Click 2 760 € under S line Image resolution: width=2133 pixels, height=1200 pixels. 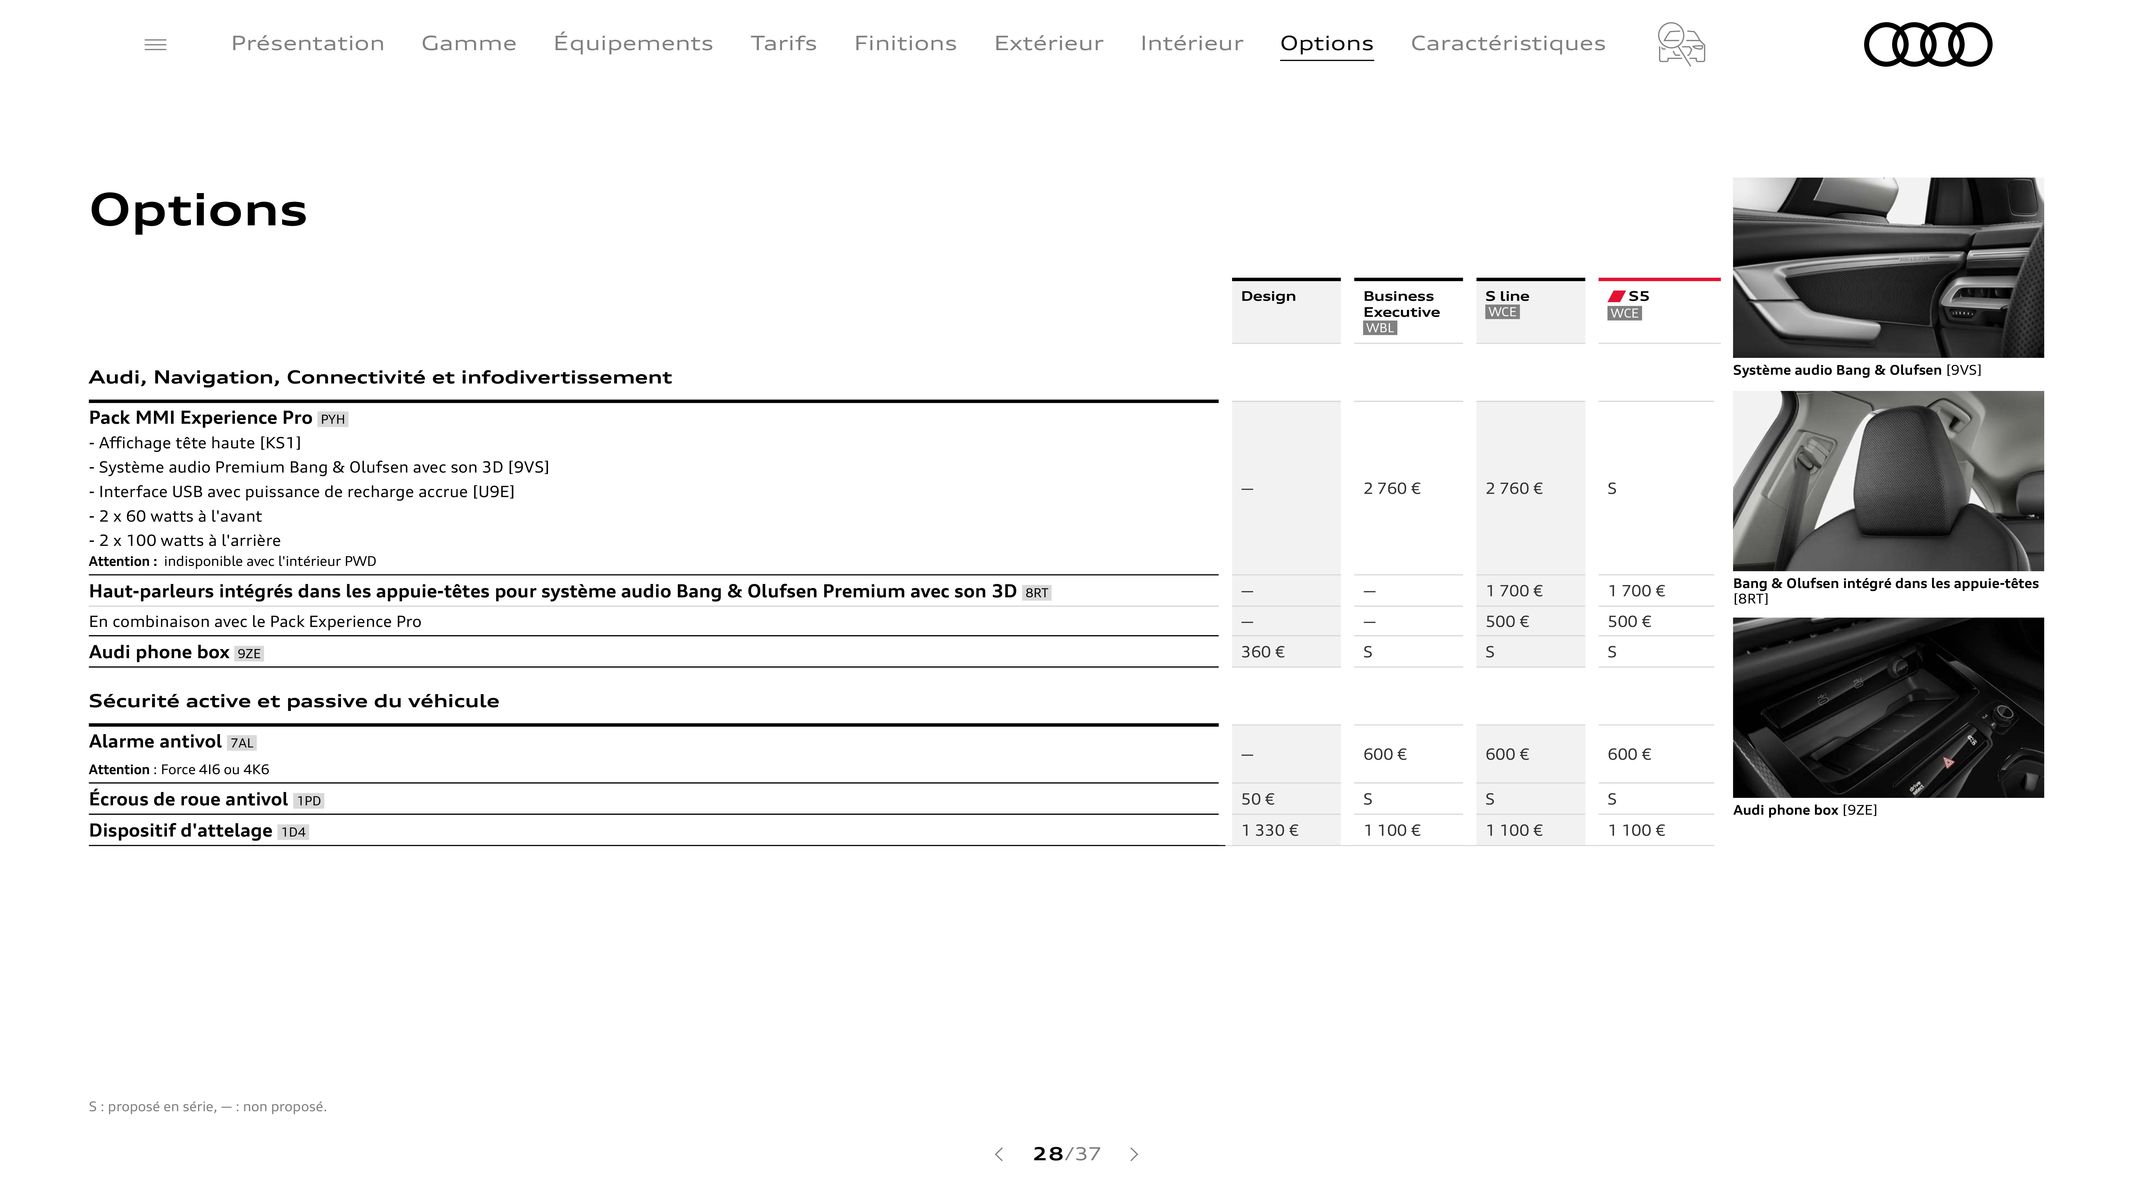[x=1514, y=488]
